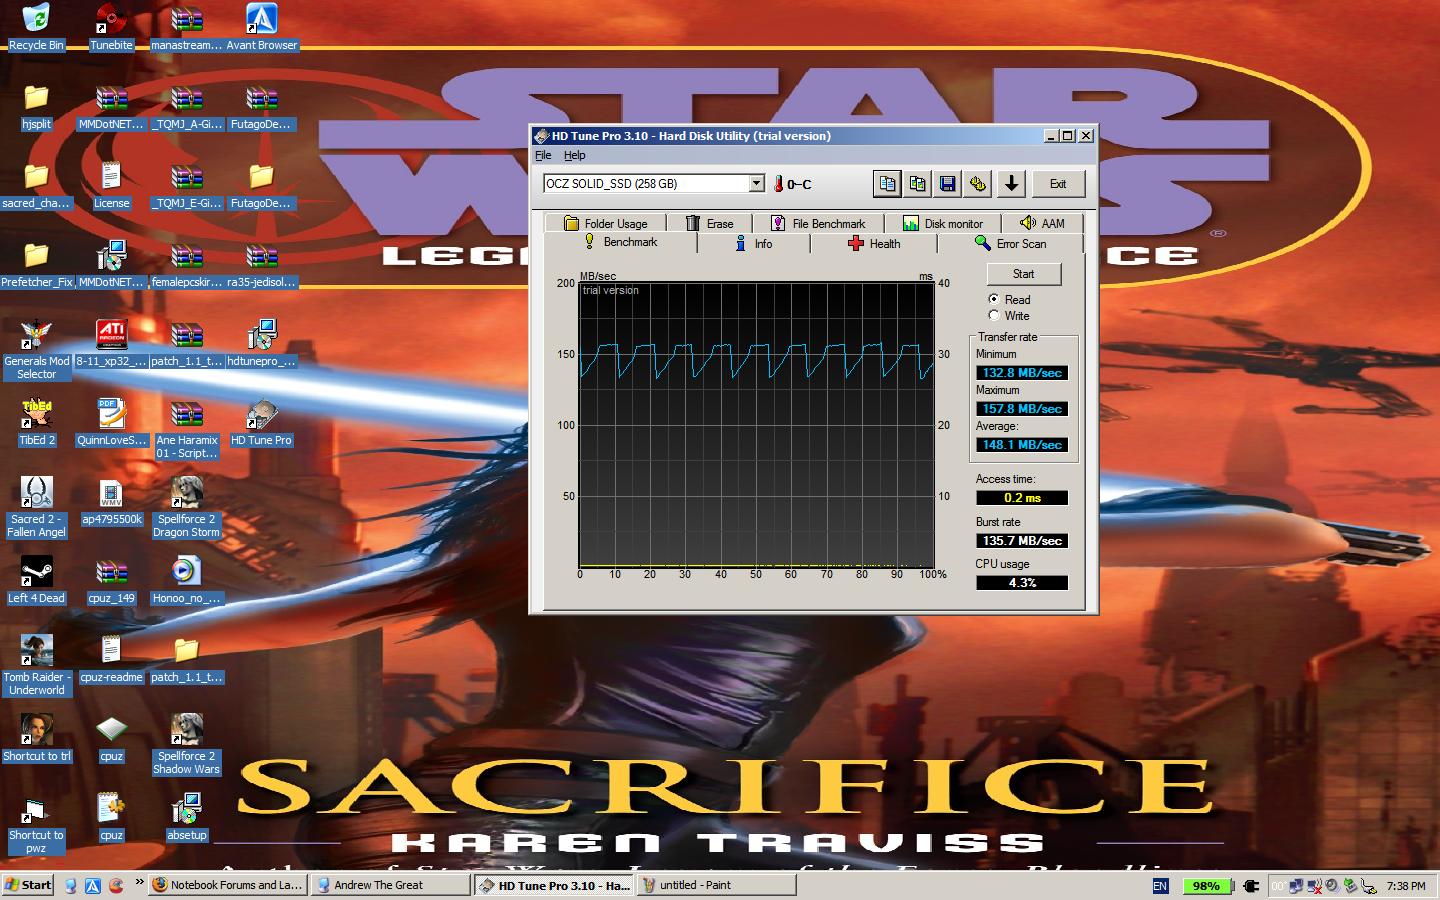Open the sacred_cha folder on desktop
This screenshot has width=1440, height=900.
tap(36, 185)
